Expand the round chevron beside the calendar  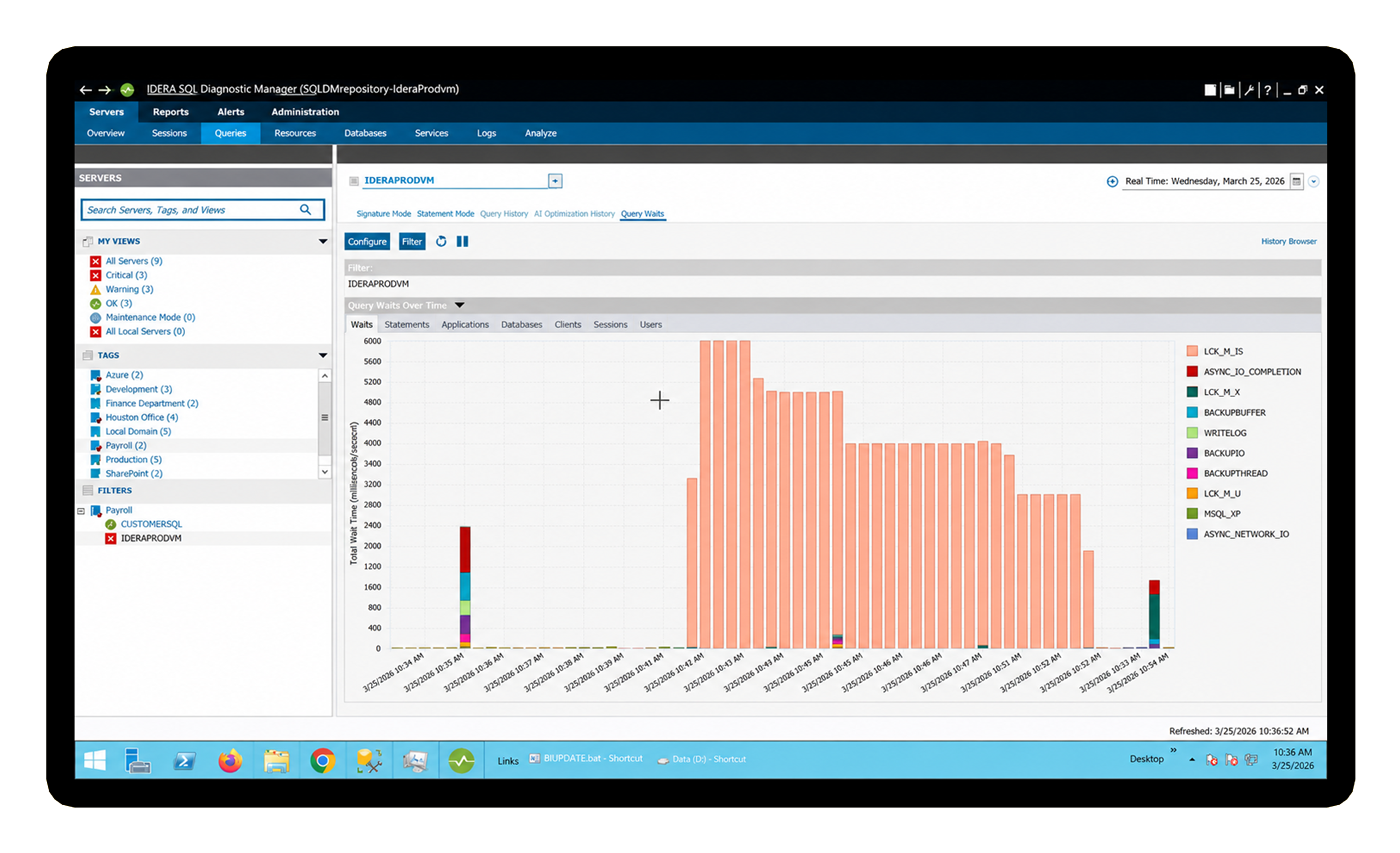[1314, 182]
